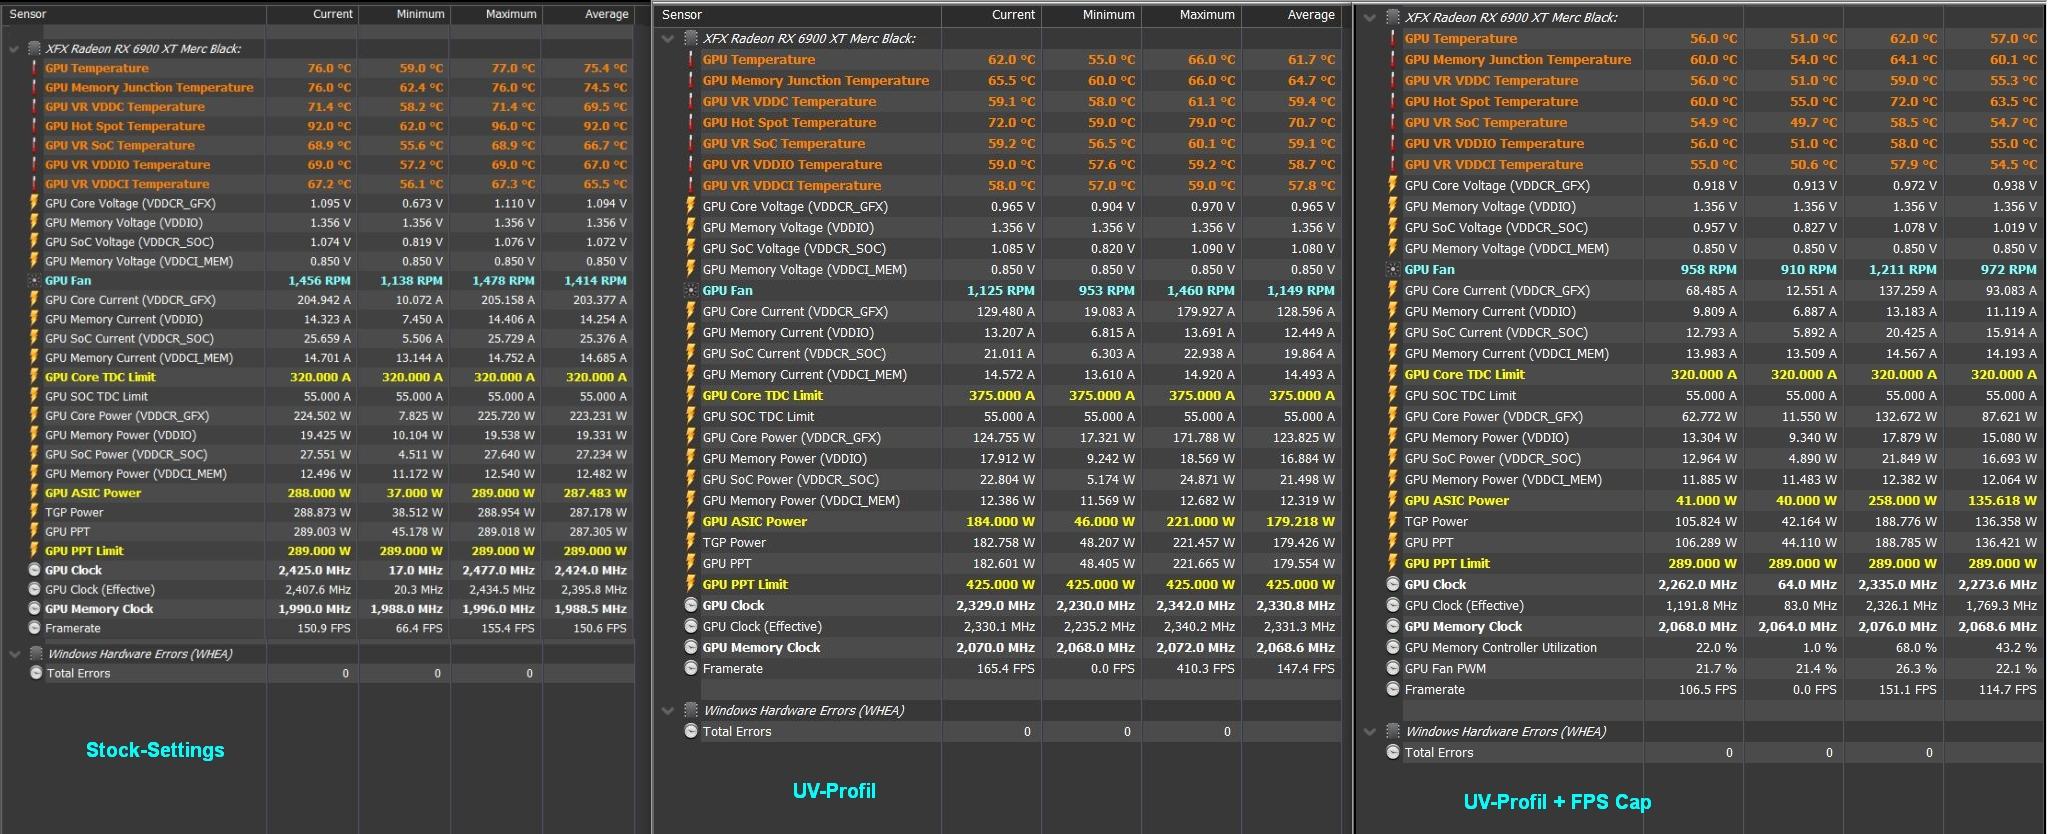Collapse Windows Hardware Errors group in UV-Profil panel
The image size is (2048, 834).
pyautogui.click(x=668, y=711)
